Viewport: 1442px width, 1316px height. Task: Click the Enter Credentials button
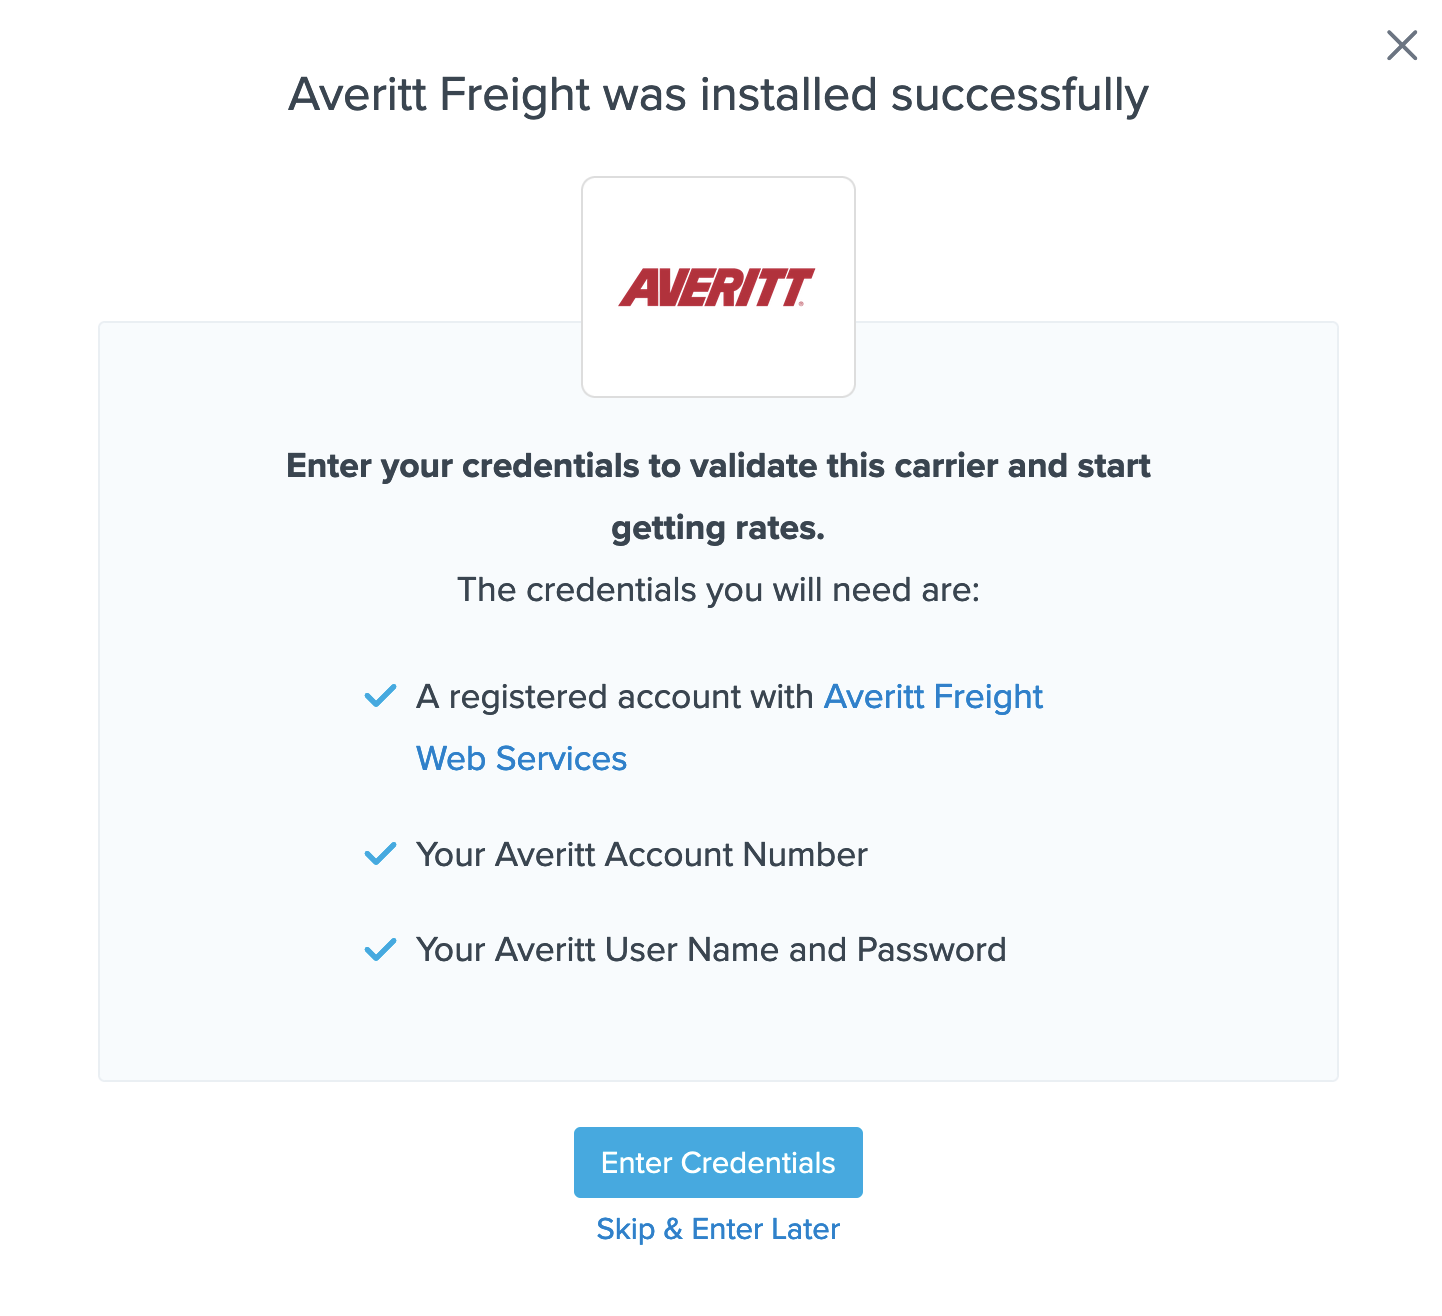(718, 1162)
